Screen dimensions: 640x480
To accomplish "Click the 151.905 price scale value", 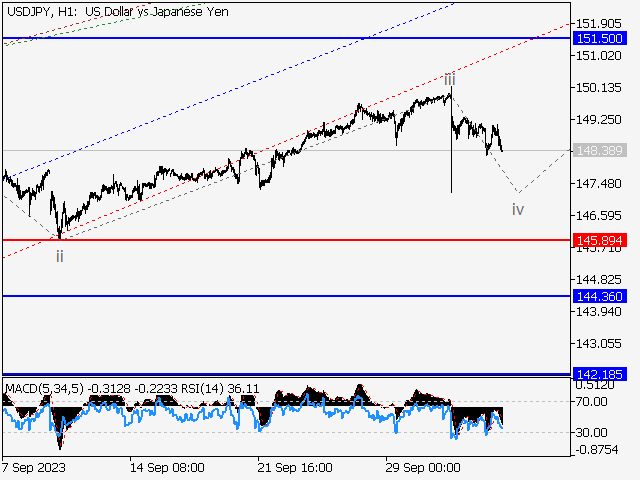I will coord(598,24).
